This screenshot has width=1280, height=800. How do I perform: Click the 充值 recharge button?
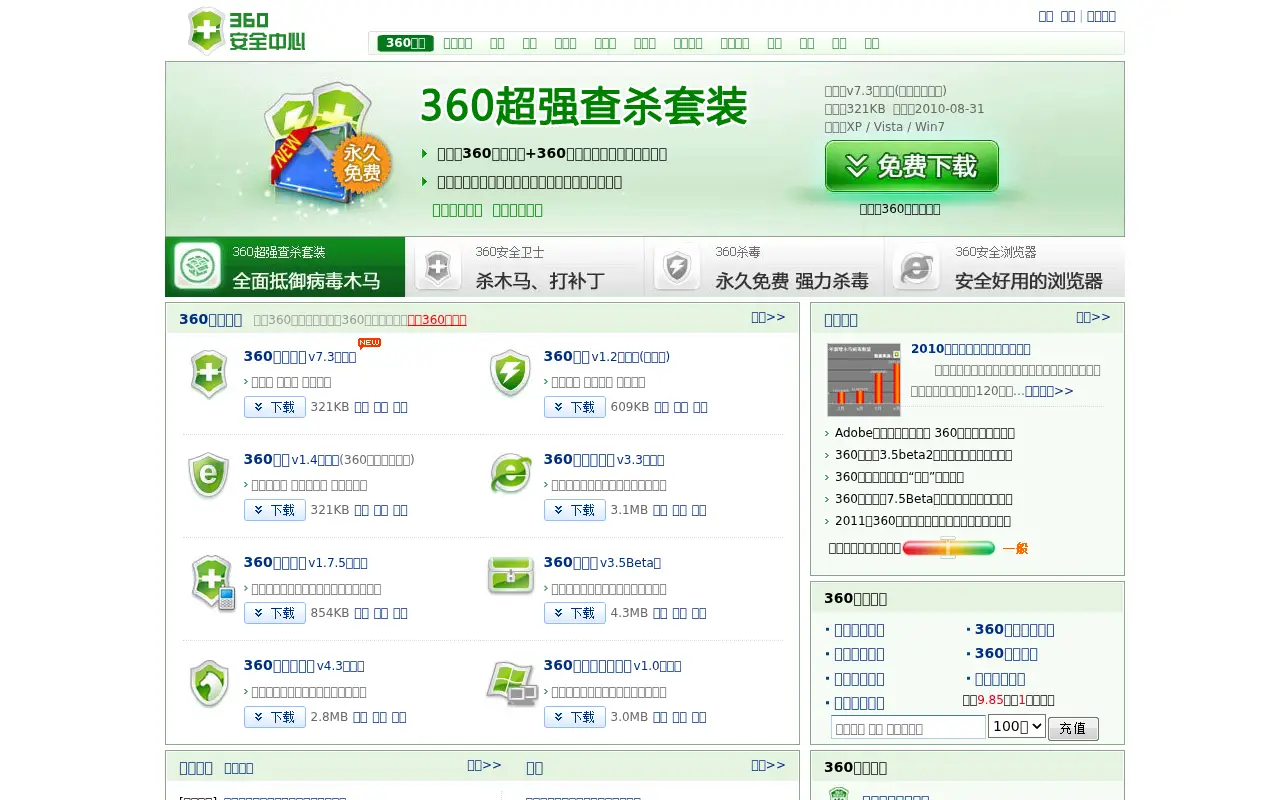(1073, 729)
